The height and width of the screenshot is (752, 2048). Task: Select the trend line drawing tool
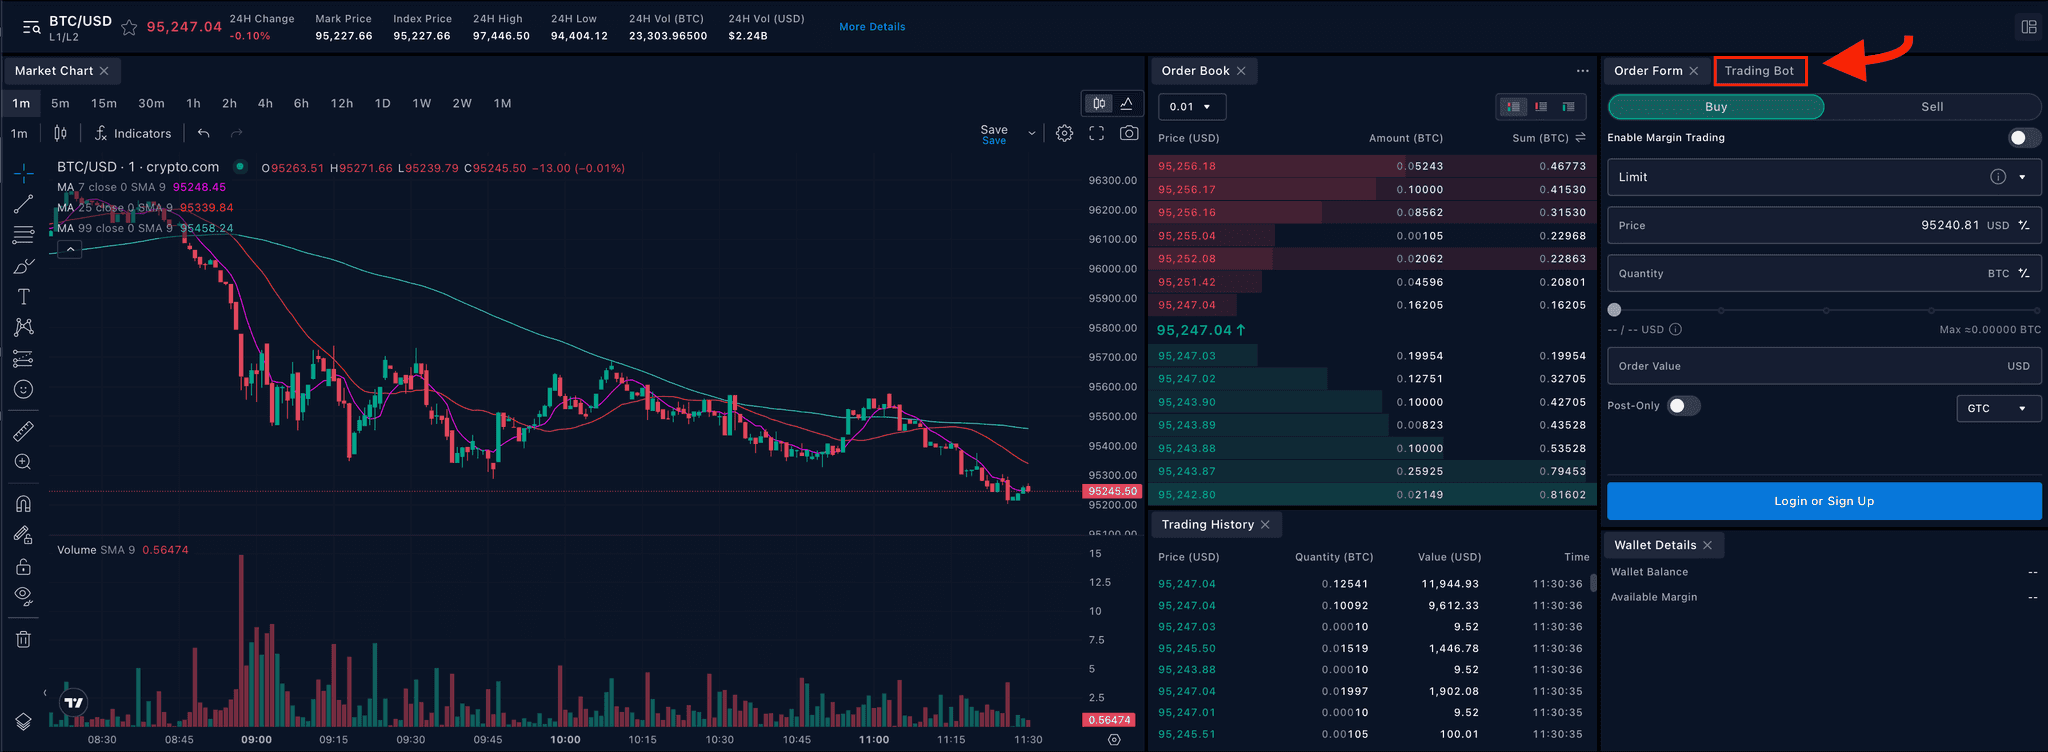[x=24, y=204]
